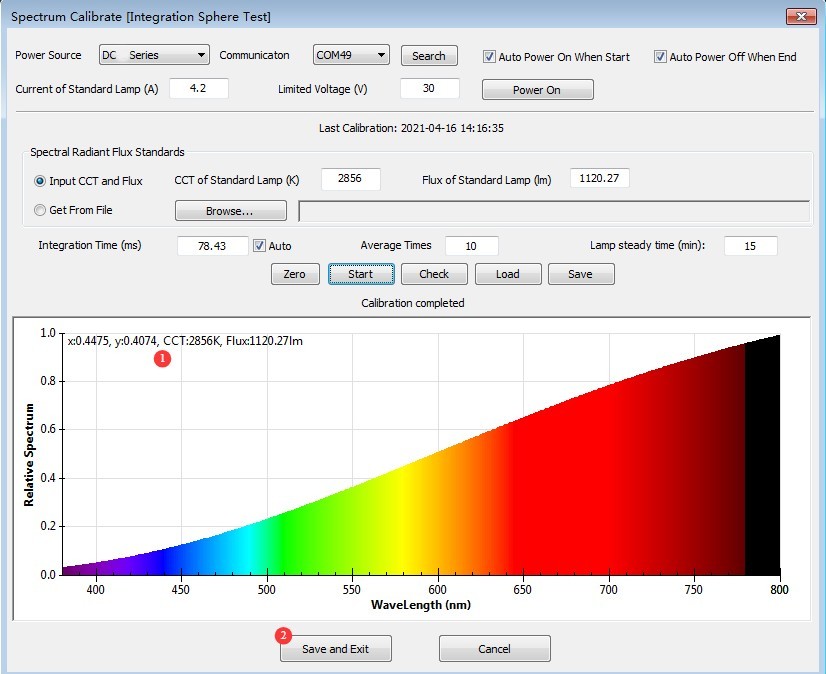The image size is (826, 674).
Task: Click the Cancel button
Action: pyautogui.click(x=495, y=649)
